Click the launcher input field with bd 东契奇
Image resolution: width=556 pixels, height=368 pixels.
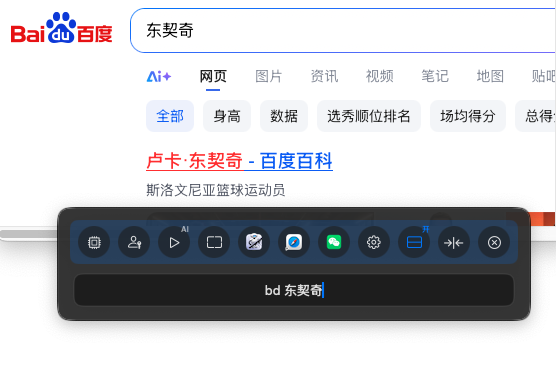tap(294, 290)
